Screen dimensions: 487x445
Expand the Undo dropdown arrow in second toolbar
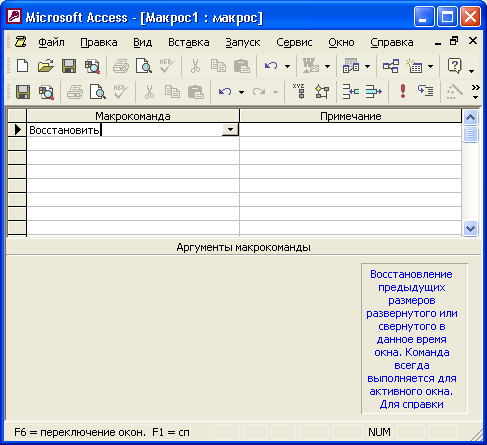pyautogui.click(x=241, y=92)
